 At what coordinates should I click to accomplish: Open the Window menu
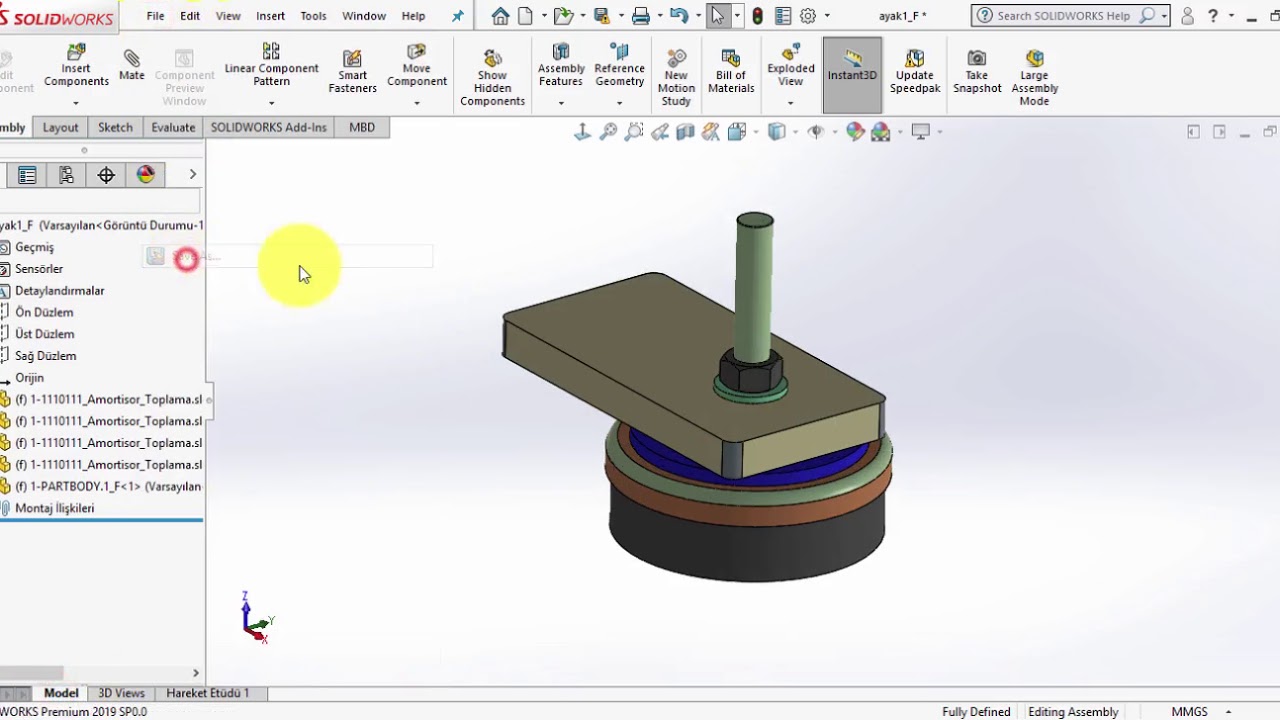(x=364, y=16)
